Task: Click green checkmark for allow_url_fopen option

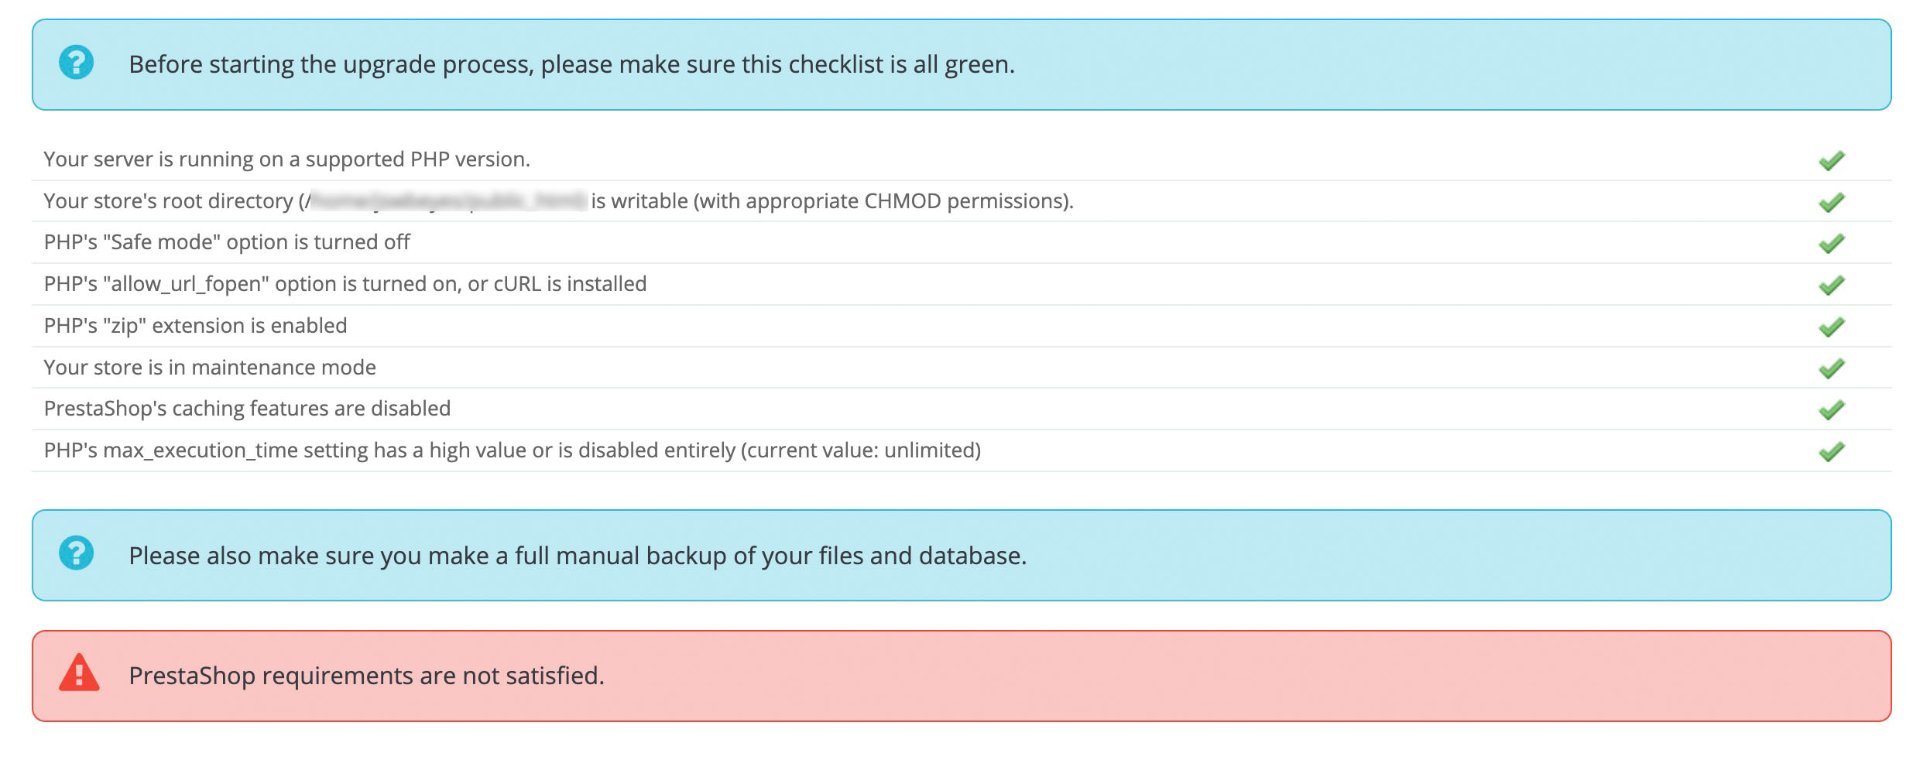Action: coord(1831,285)
